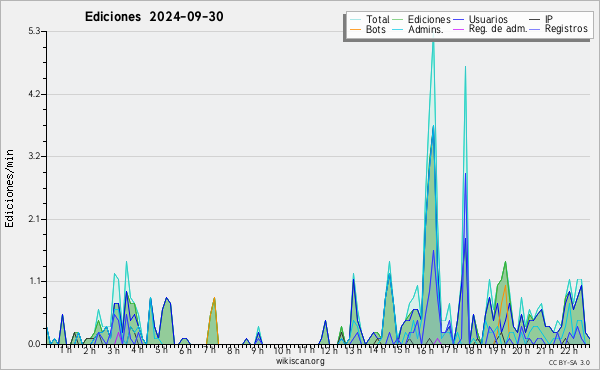Click the 'CC BY-SA 3.0' license text

[569, 362]
